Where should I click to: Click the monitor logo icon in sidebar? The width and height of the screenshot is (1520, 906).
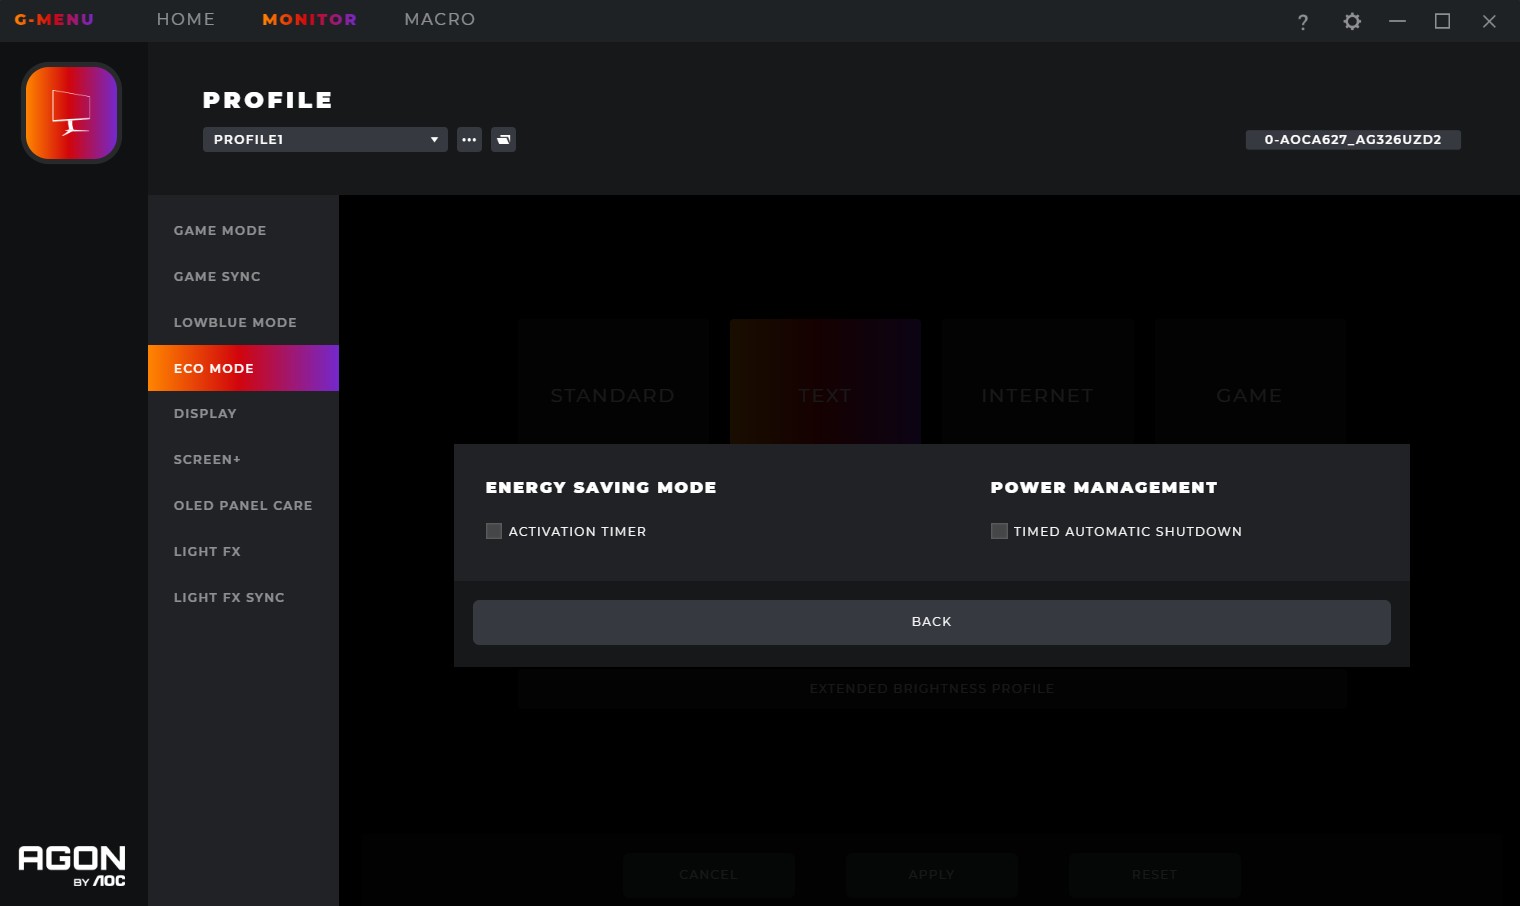point(72,113)
